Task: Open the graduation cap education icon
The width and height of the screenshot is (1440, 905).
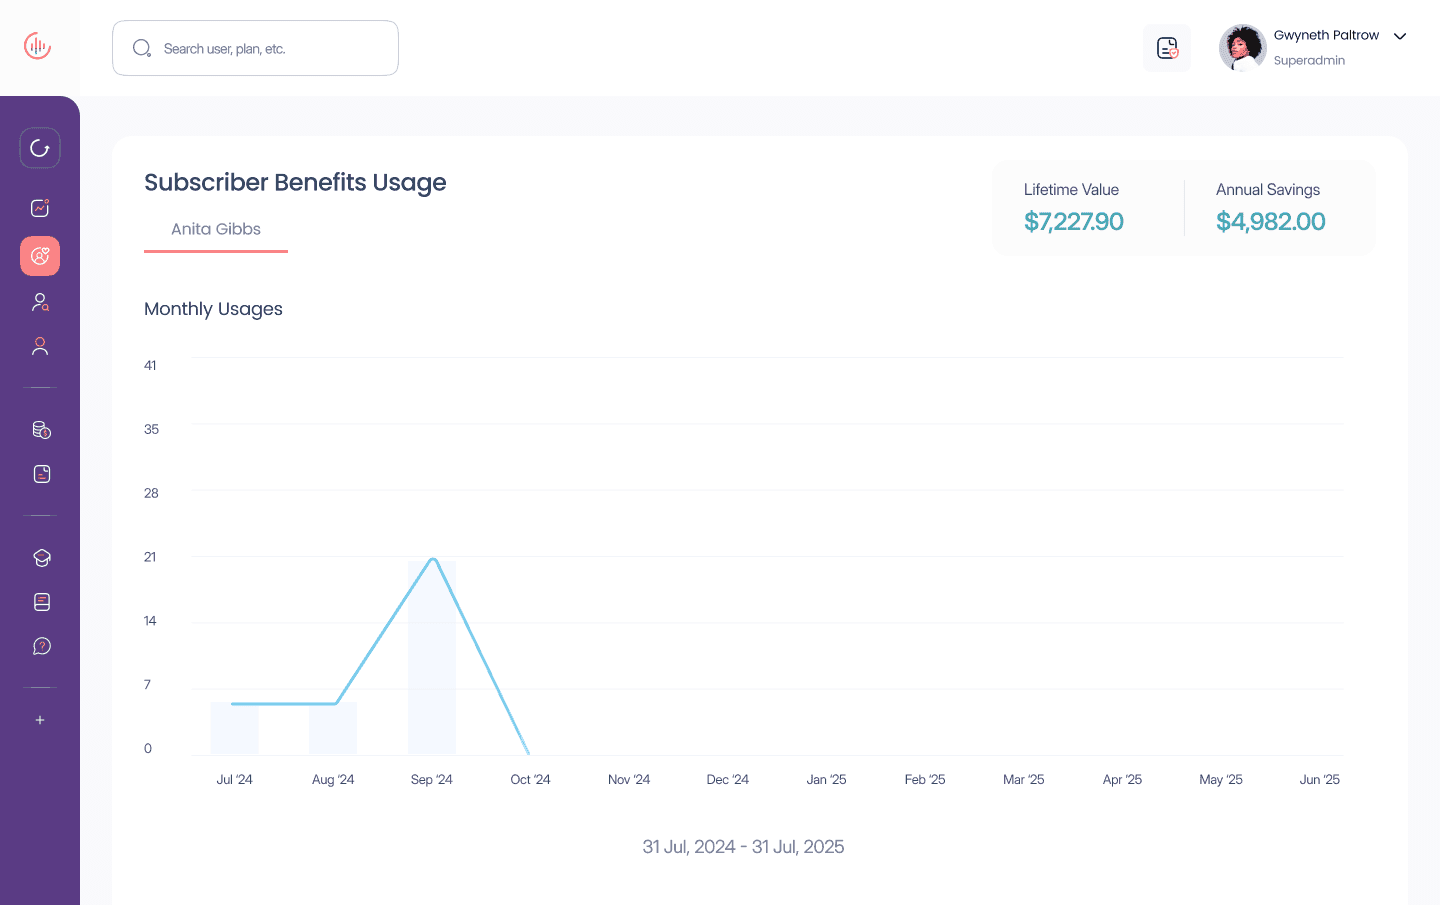Action: point(40,557)
